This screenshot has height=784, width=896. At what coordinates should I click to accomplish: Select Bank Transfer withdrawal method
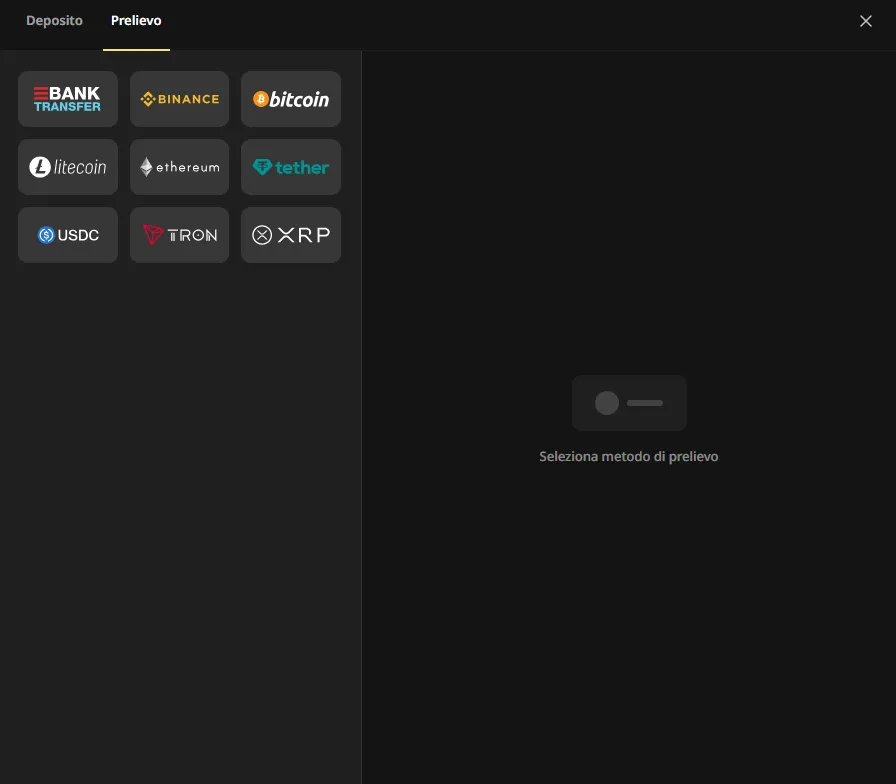tap(68, 99)
